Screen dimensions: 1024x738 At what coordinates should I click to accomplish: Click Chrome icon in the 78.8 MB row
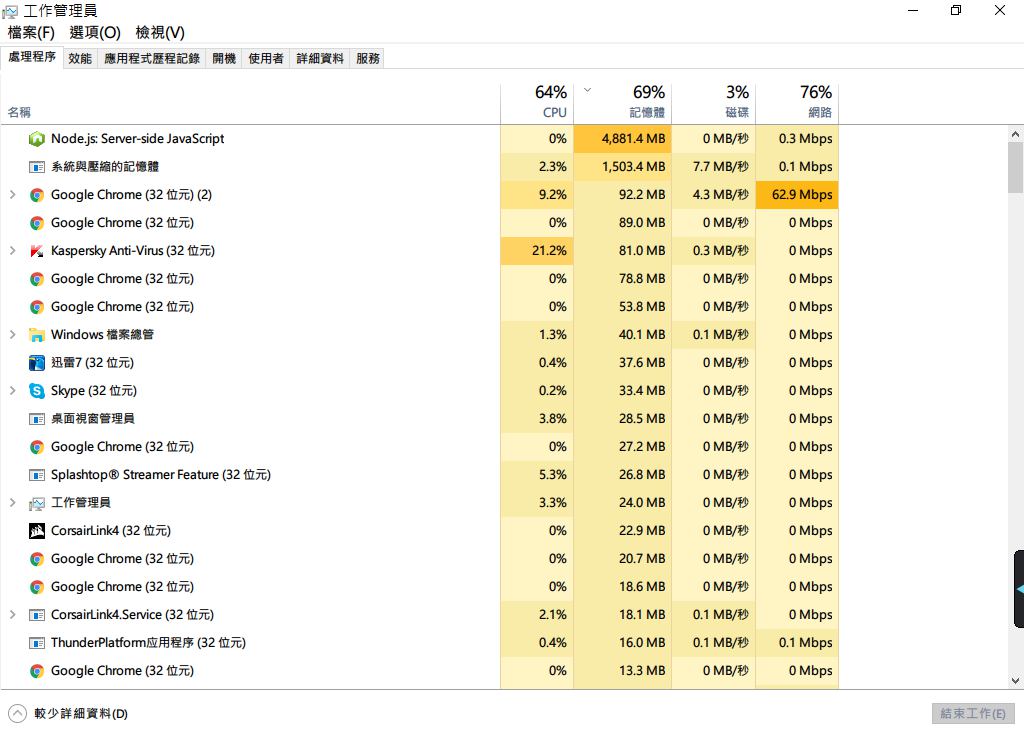[37, 280]
